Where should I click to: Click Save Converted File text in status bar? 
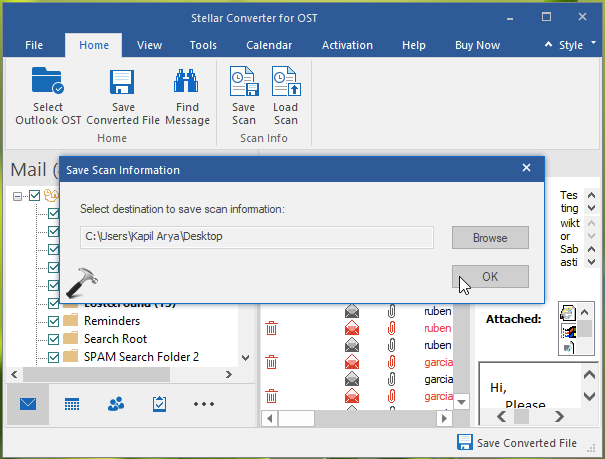527,443
